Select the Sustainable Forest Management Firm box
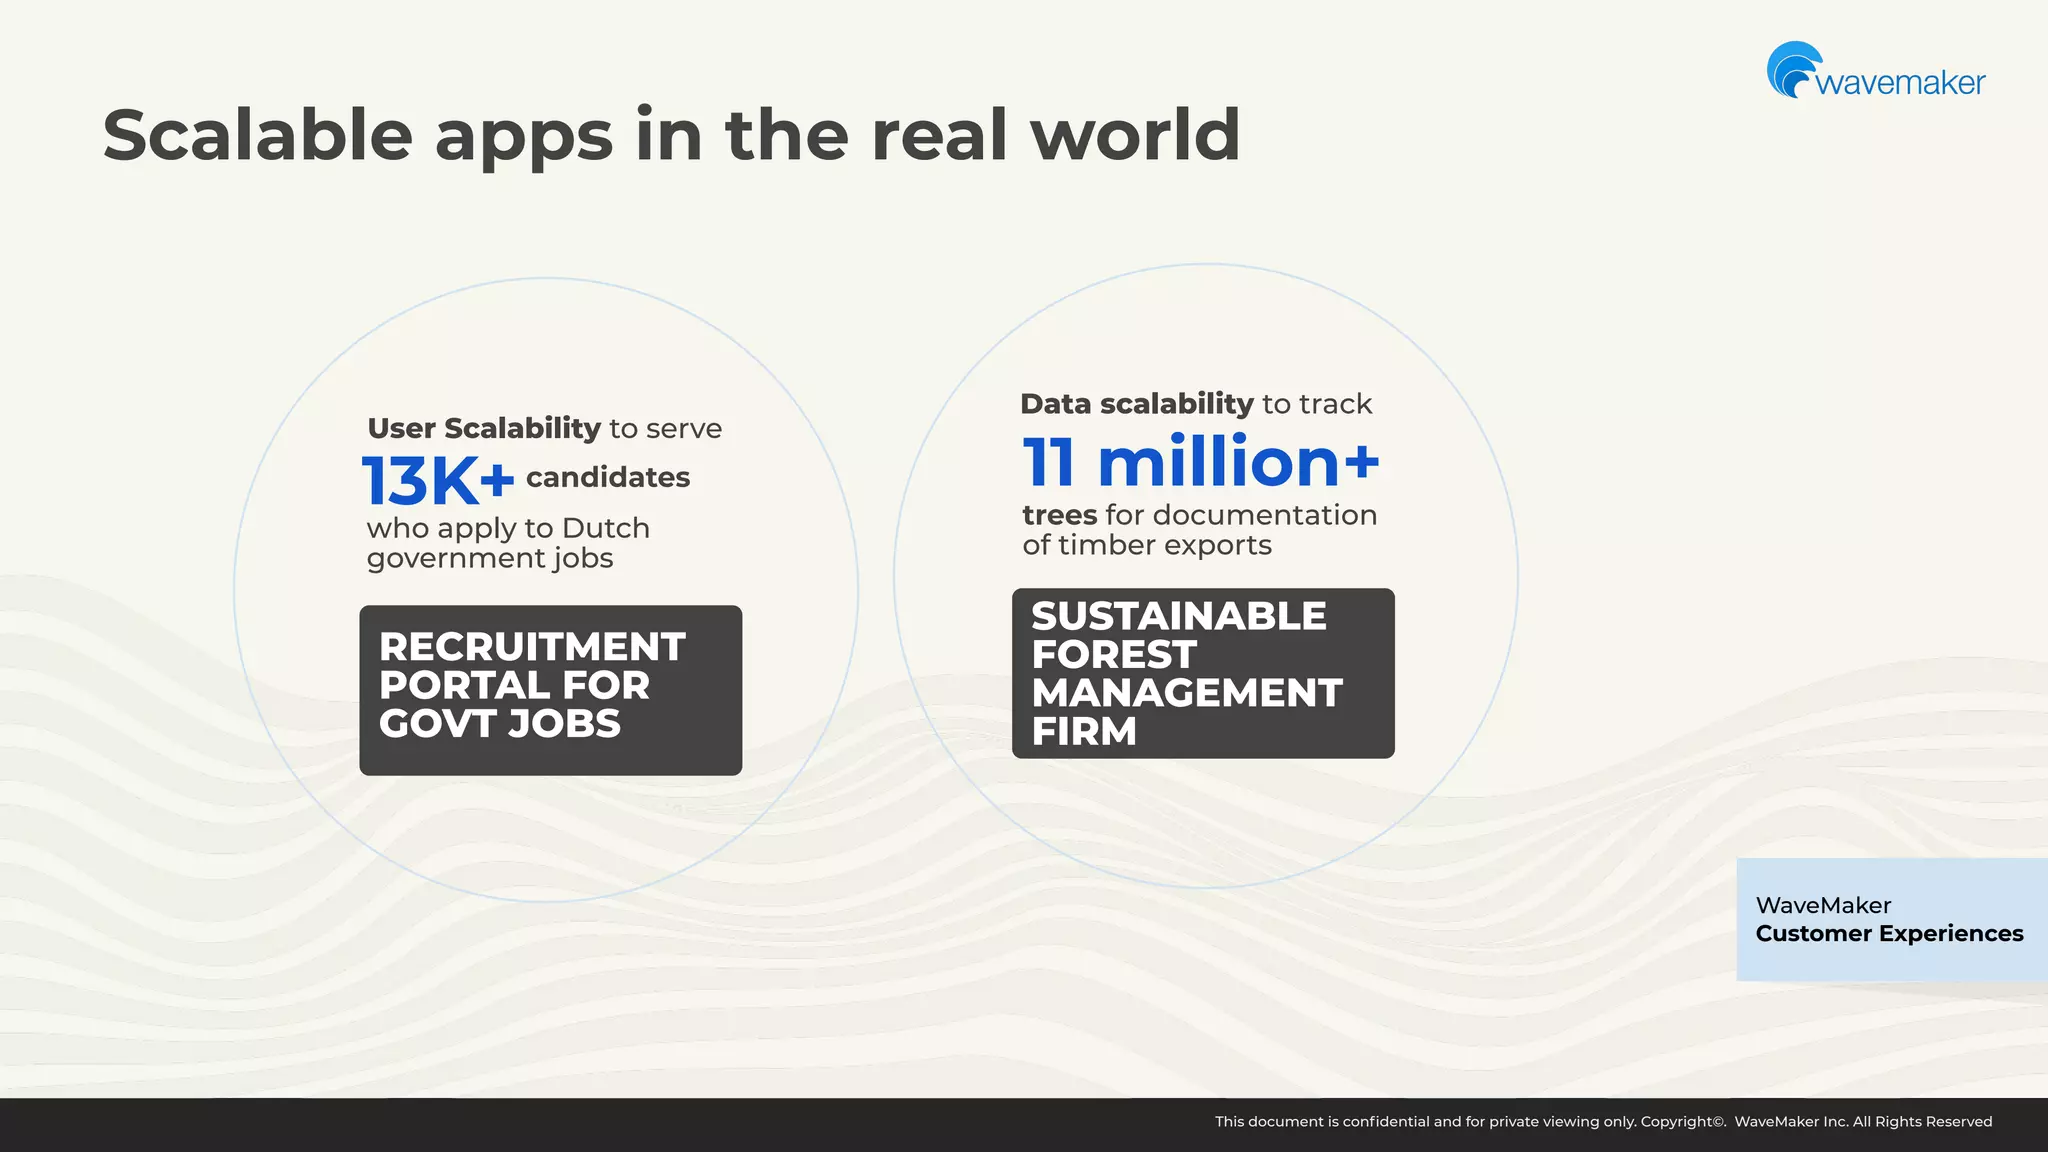This screenshot has width=2048, height=1152. coord(1202,673)
